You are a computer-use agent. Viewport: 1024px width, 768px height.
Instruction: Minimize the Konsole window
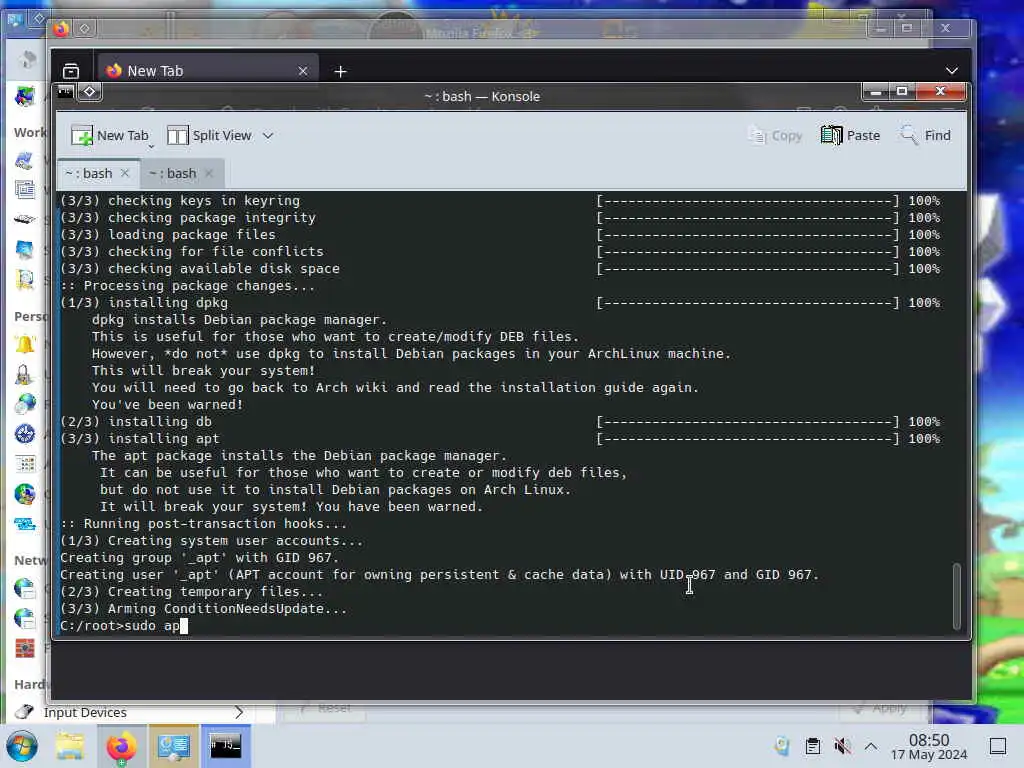(x=876, y=91)
